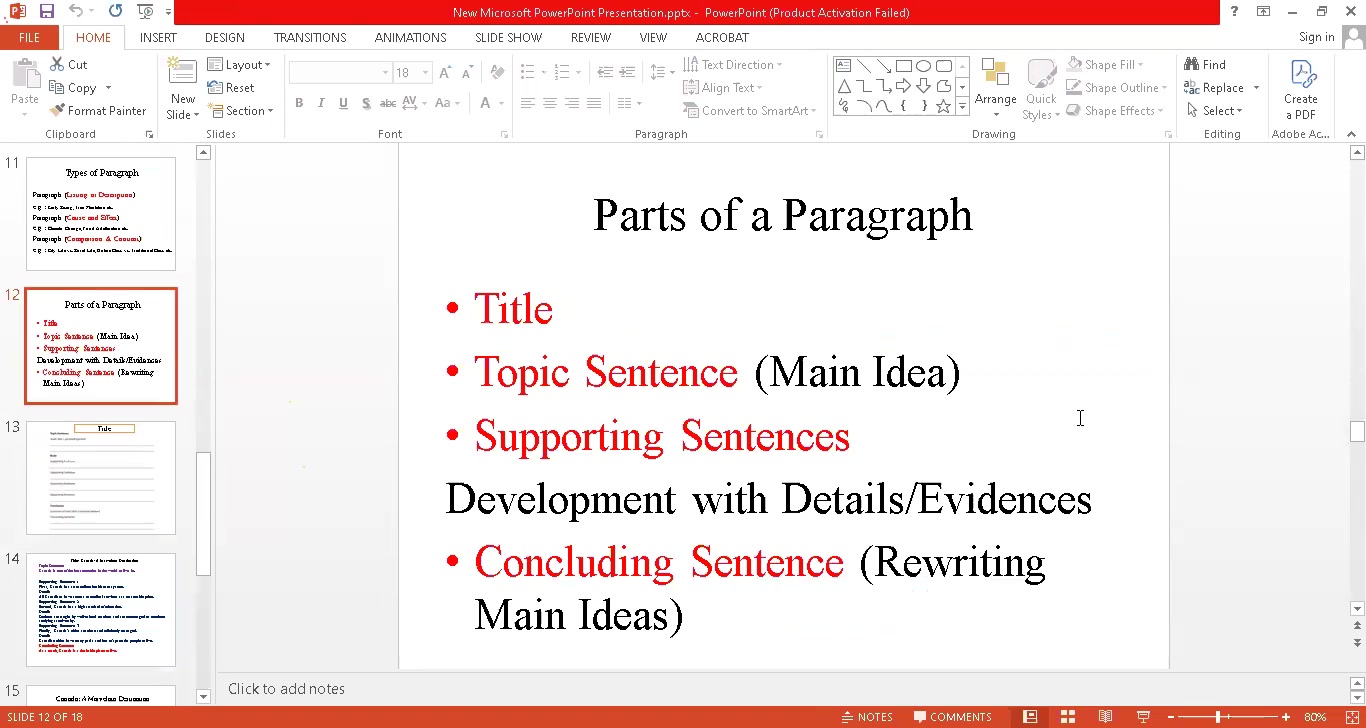The height and width of the screenshot is (728, 1366).
Task: Toggle Underline formatting
Action: click(x=343, y=103)
